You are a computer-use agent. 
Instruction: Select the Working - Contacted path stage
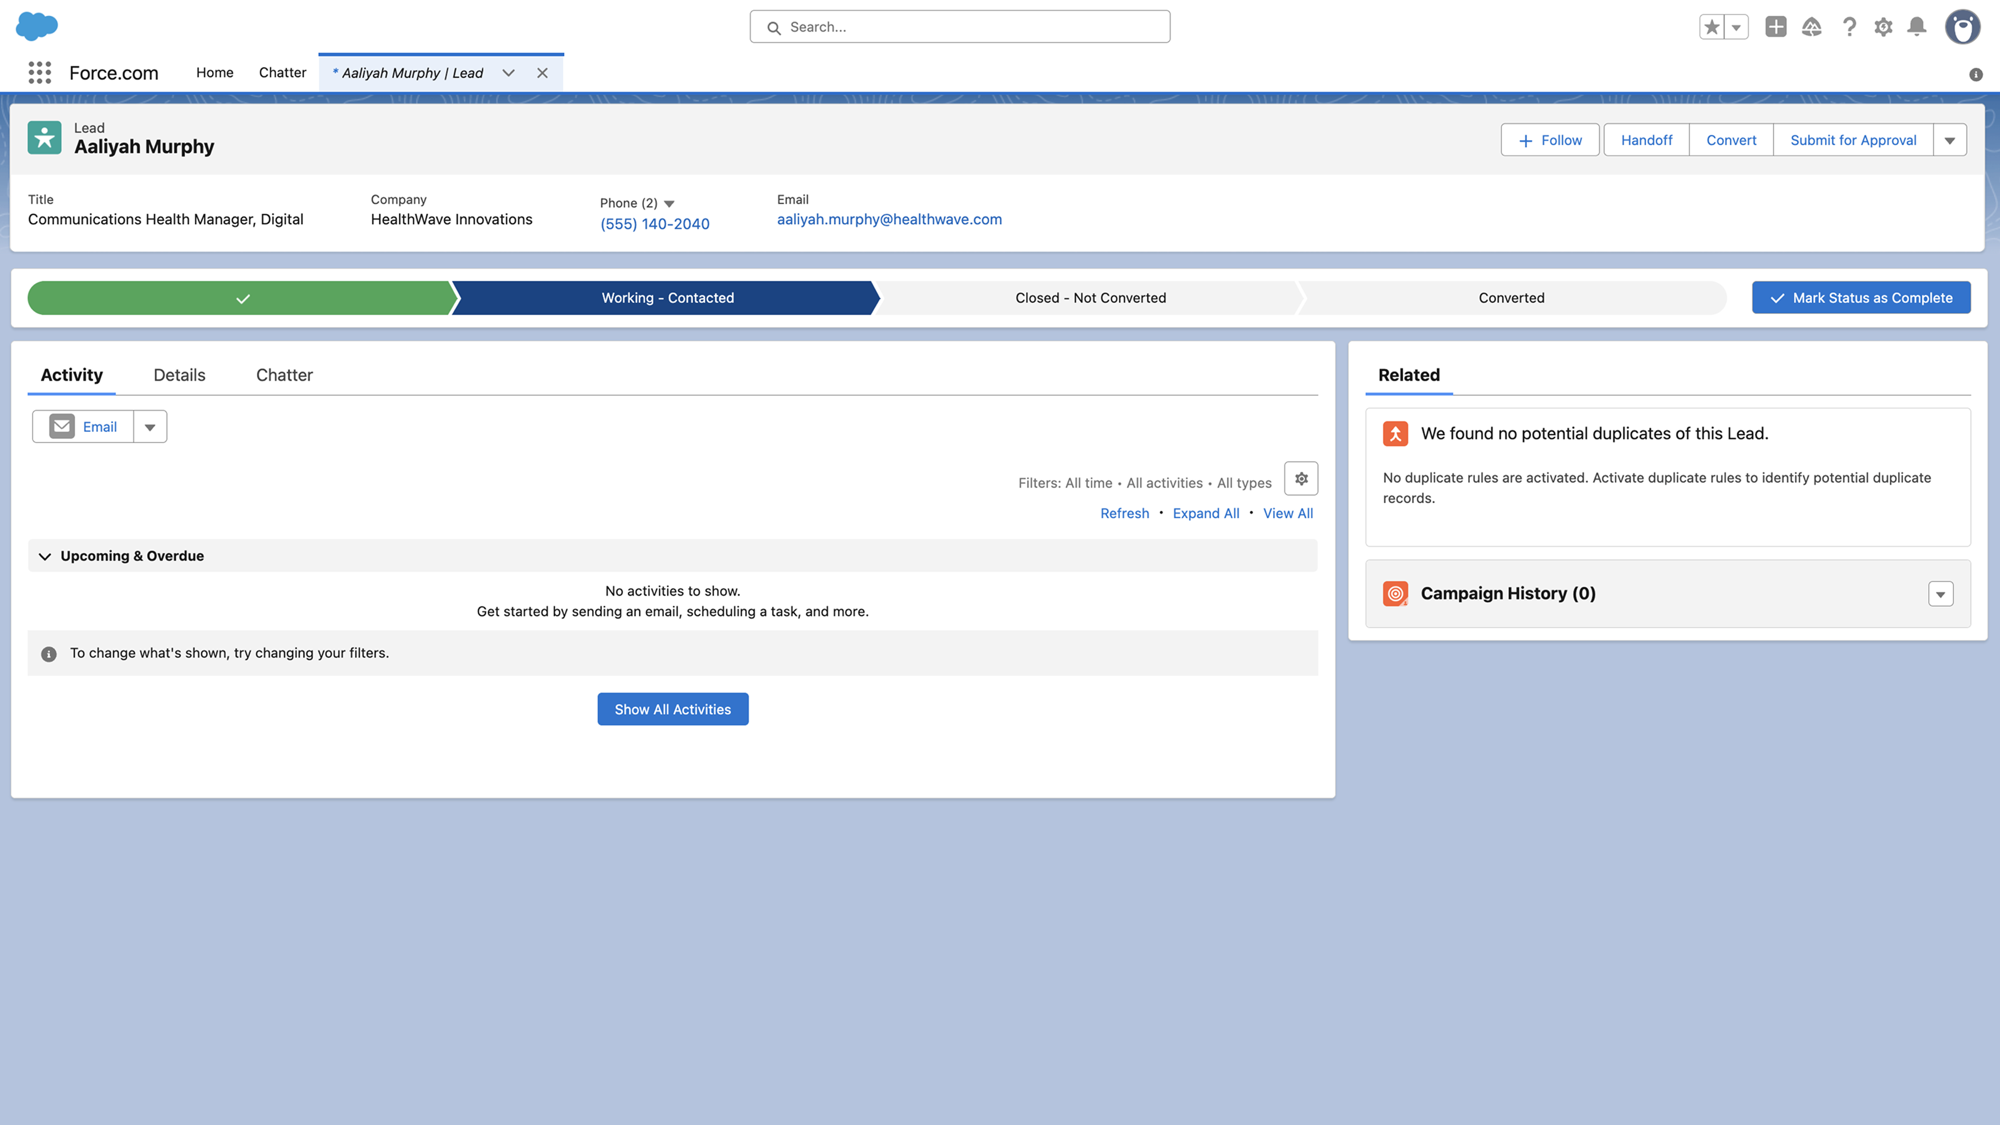667,298
